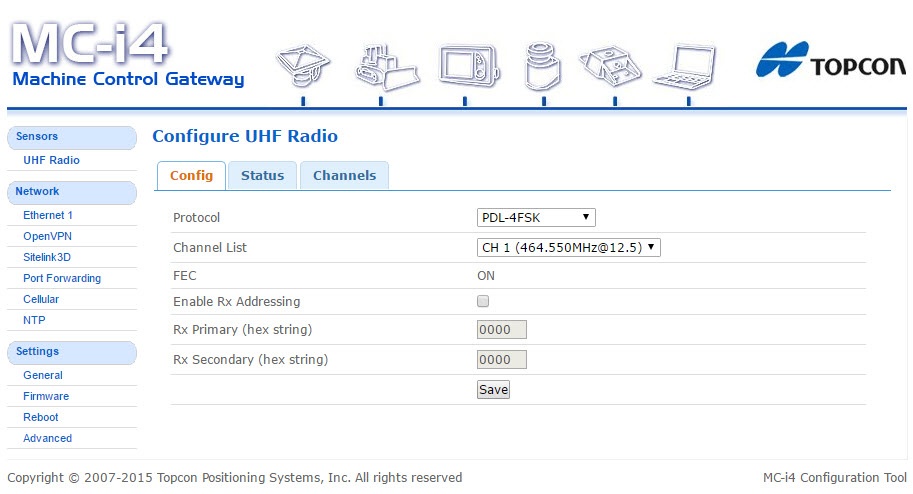Screen dimensions: 913x494
Task: Focus the Rx Secondary hex string field
Action: click(501, 359)
